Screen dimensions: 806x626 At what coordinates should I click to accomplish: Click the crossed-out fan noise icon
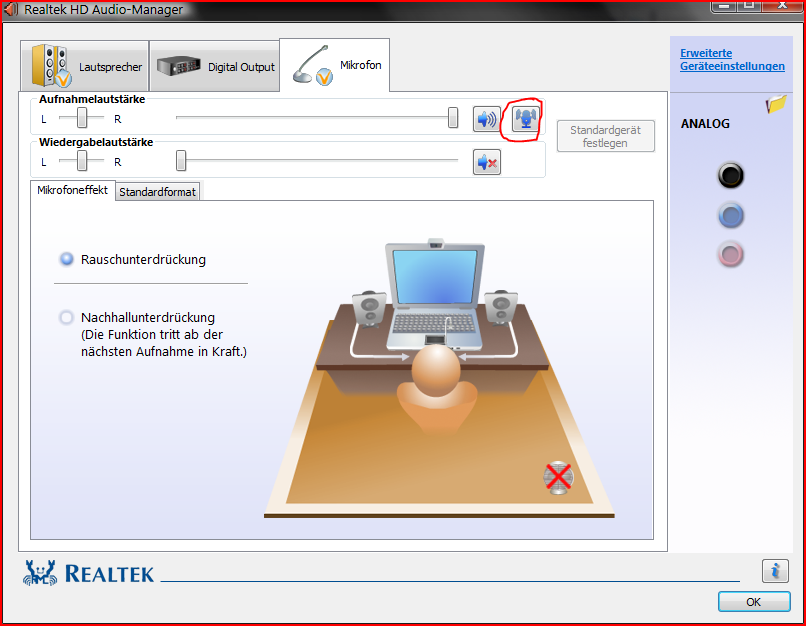click(558, 477)
